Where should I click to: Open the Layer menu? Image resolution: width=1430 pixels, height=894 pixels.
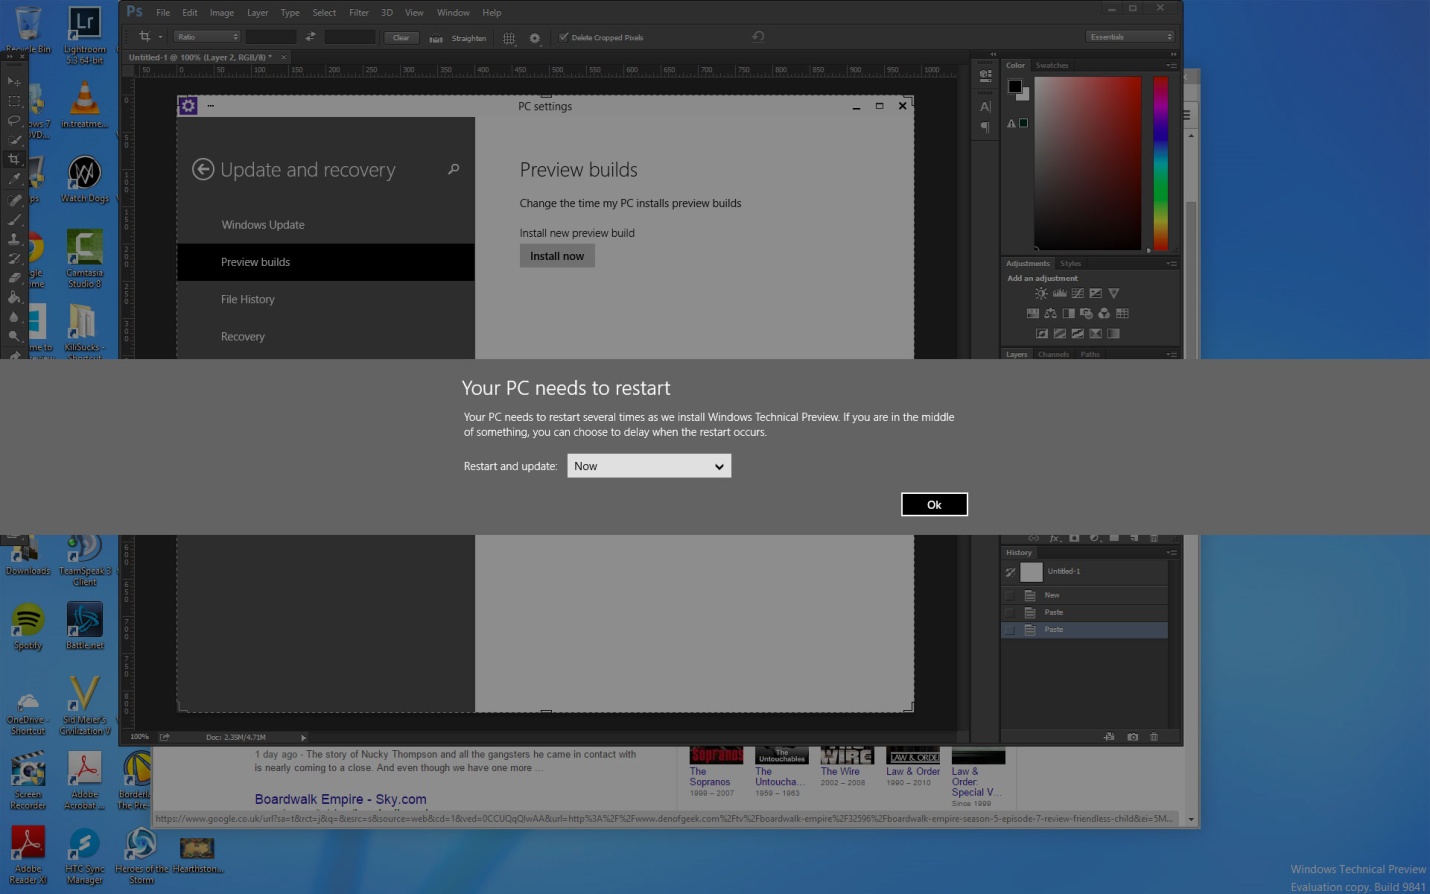click(258, 13)
